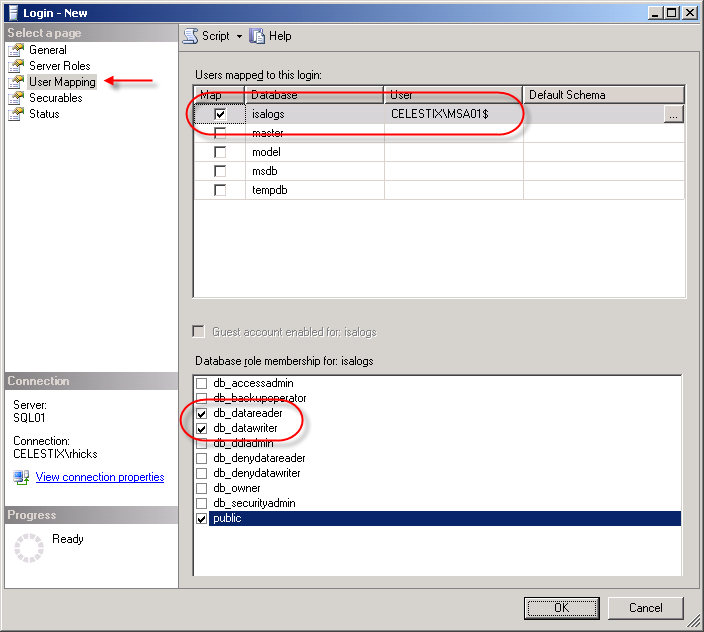
Task: Click the Script toolbar icon
Action: pyautogui.click(x=190, y=36)
